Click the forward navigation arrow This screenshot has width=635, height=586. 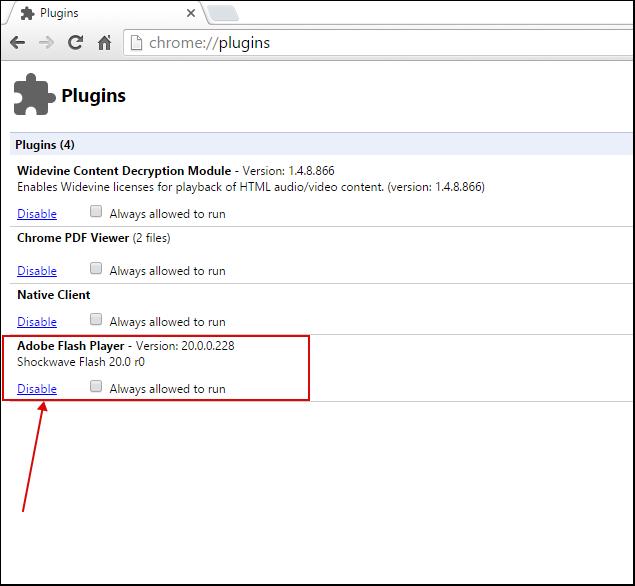coord(47,42)
